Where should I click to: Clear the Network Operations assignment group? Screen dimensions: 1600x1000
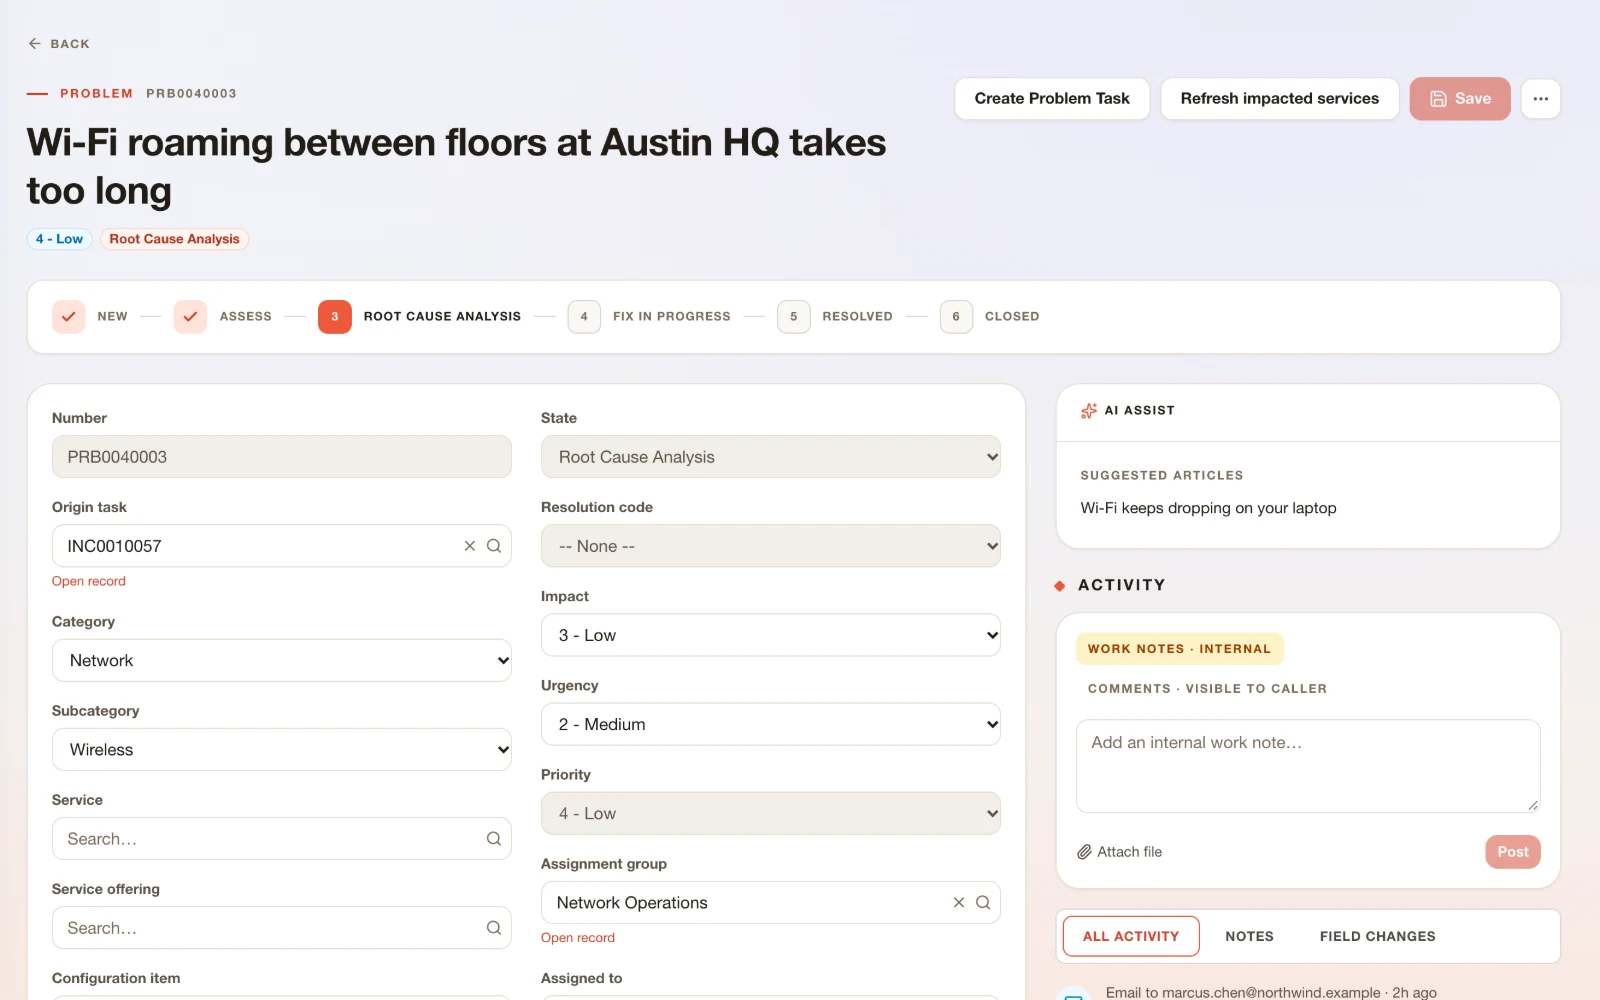pos(958,903)
